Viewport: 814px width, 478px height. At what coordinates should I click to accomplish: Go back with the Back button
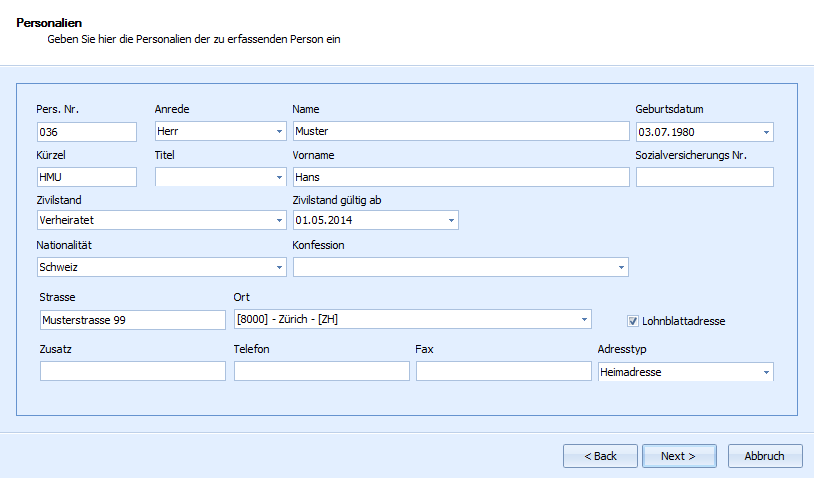pos(600,456)
